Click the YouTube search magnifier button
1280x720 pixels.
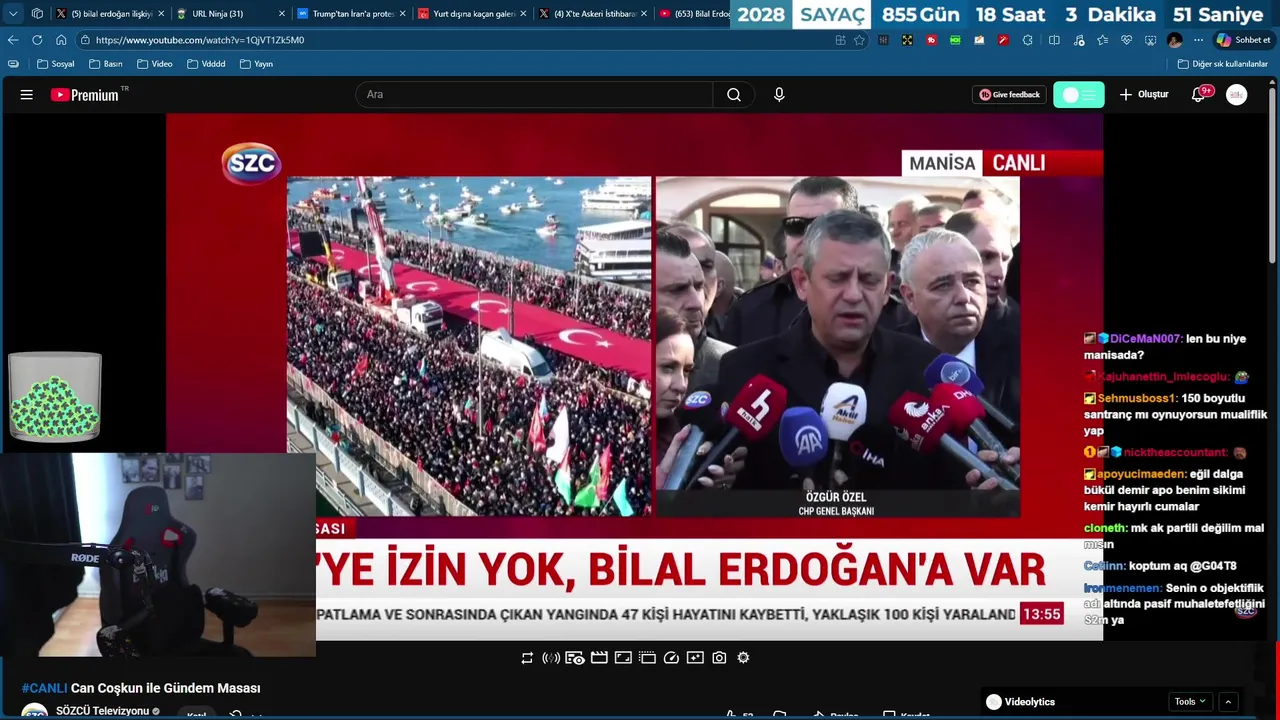[734, 95]
